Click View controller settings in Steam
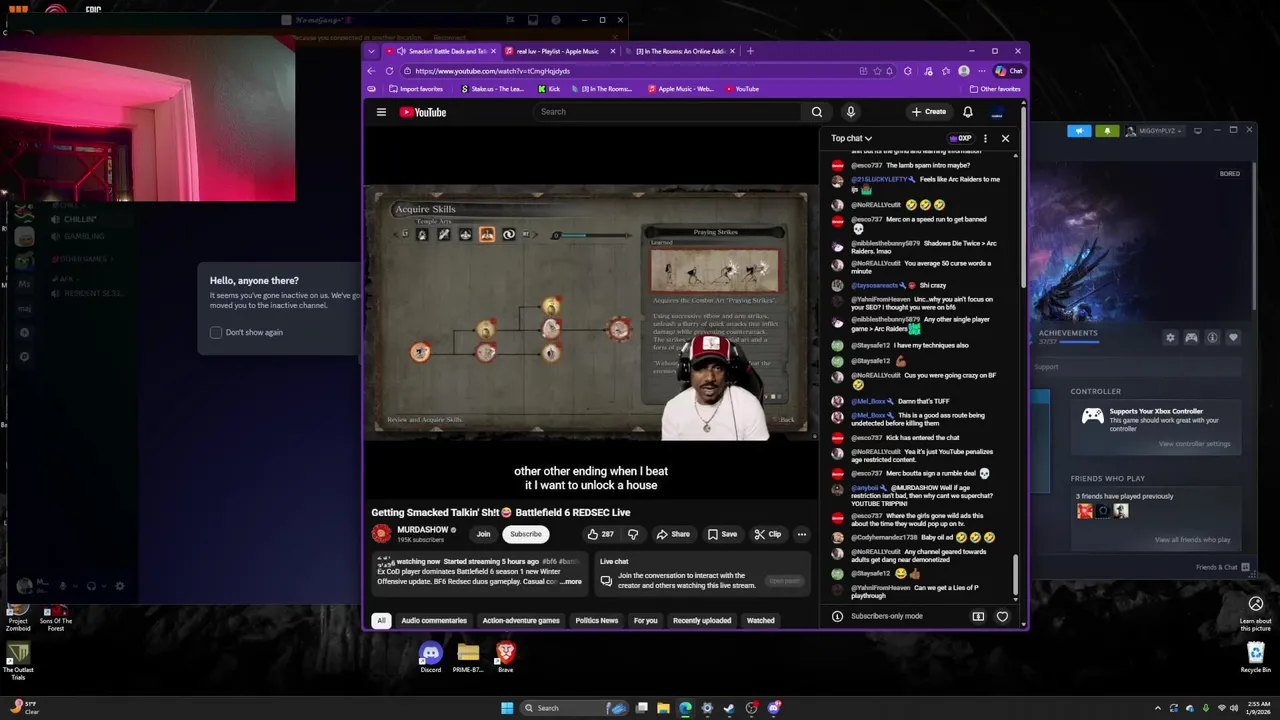1280x720 pixels. [x=1194, y=444]
